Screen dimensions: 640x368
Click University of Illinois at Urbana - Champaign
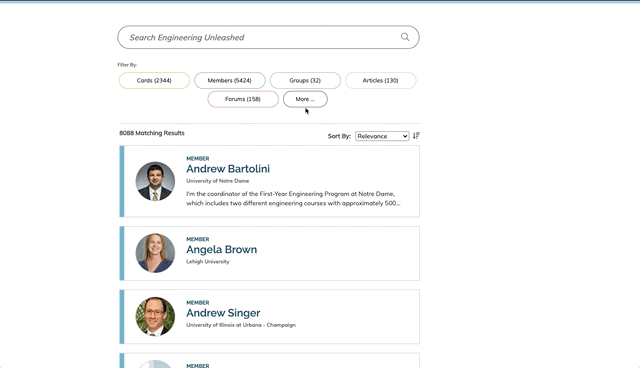(241, 325)
